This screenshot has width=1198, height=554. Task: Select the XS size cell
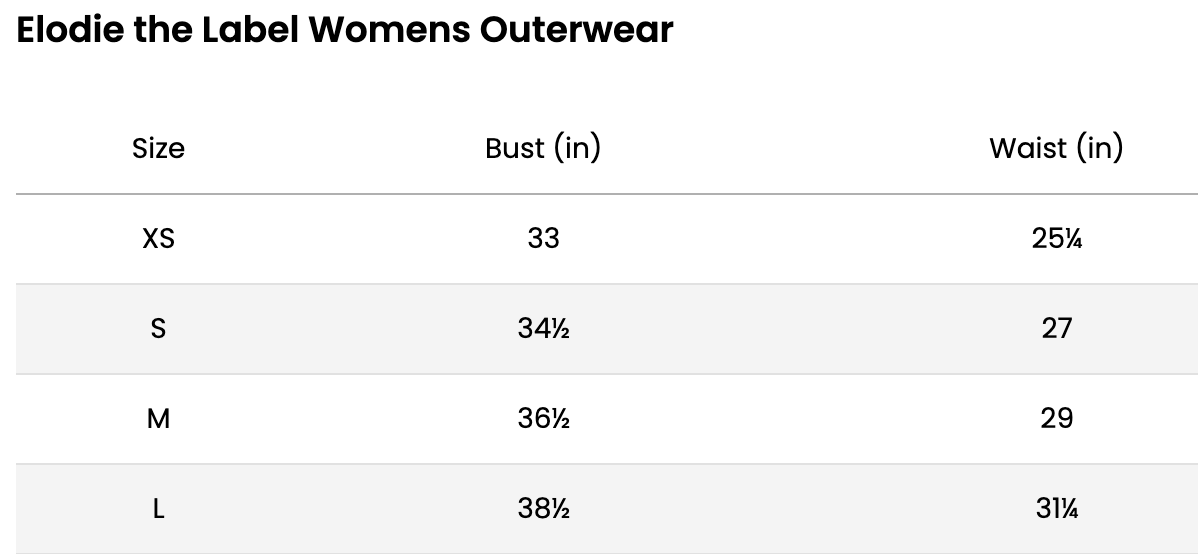(158, 239)
